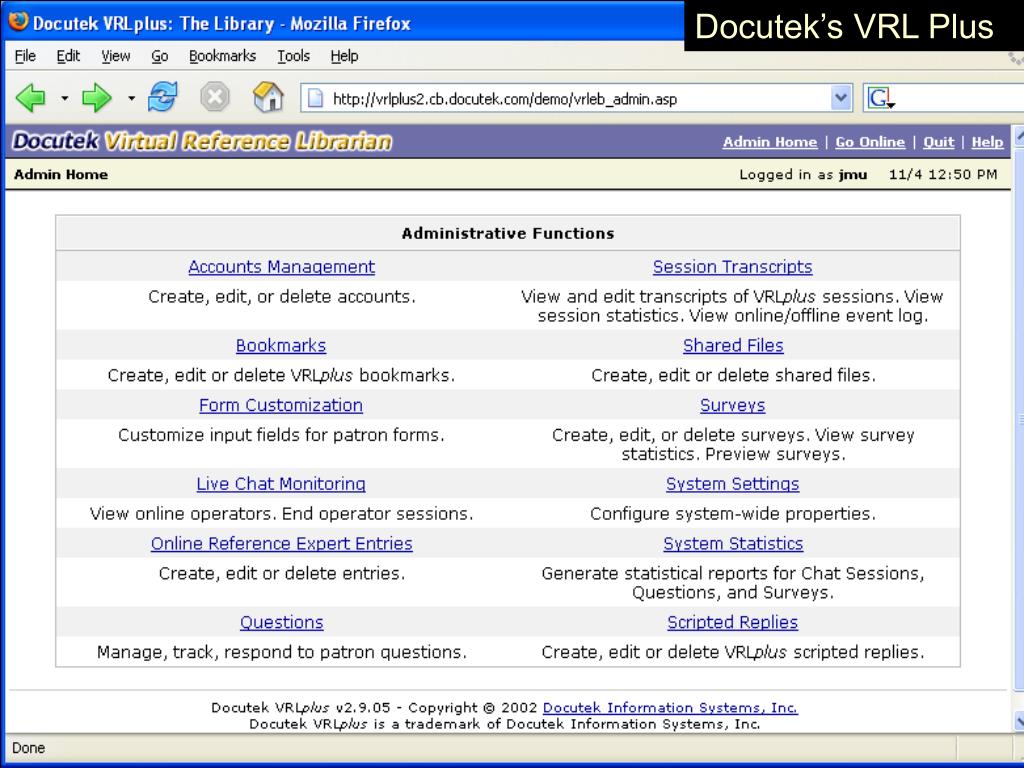The height and width of the screenshot is (768, 1024).
Task: Open the Help link in page header
Action: click(x=987, y=142)
